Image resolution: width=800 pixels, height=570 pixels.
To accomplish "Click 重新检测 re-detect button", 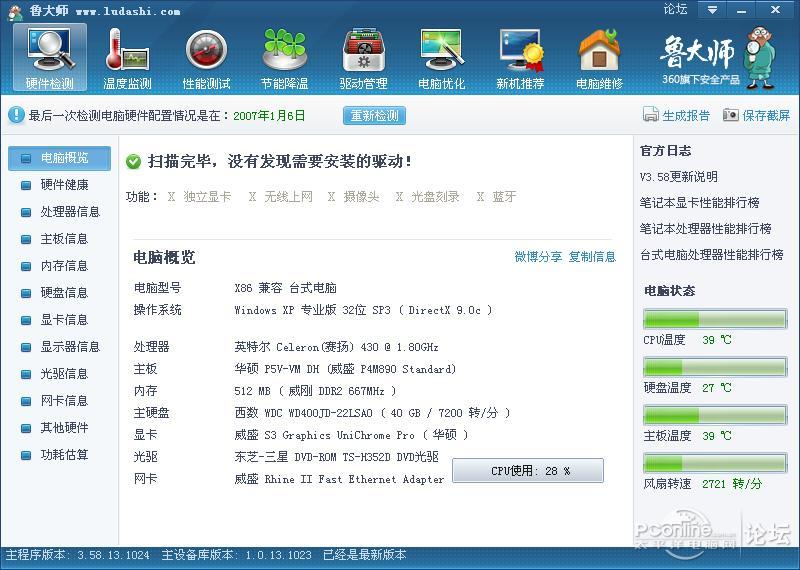I will coord(374,115).
